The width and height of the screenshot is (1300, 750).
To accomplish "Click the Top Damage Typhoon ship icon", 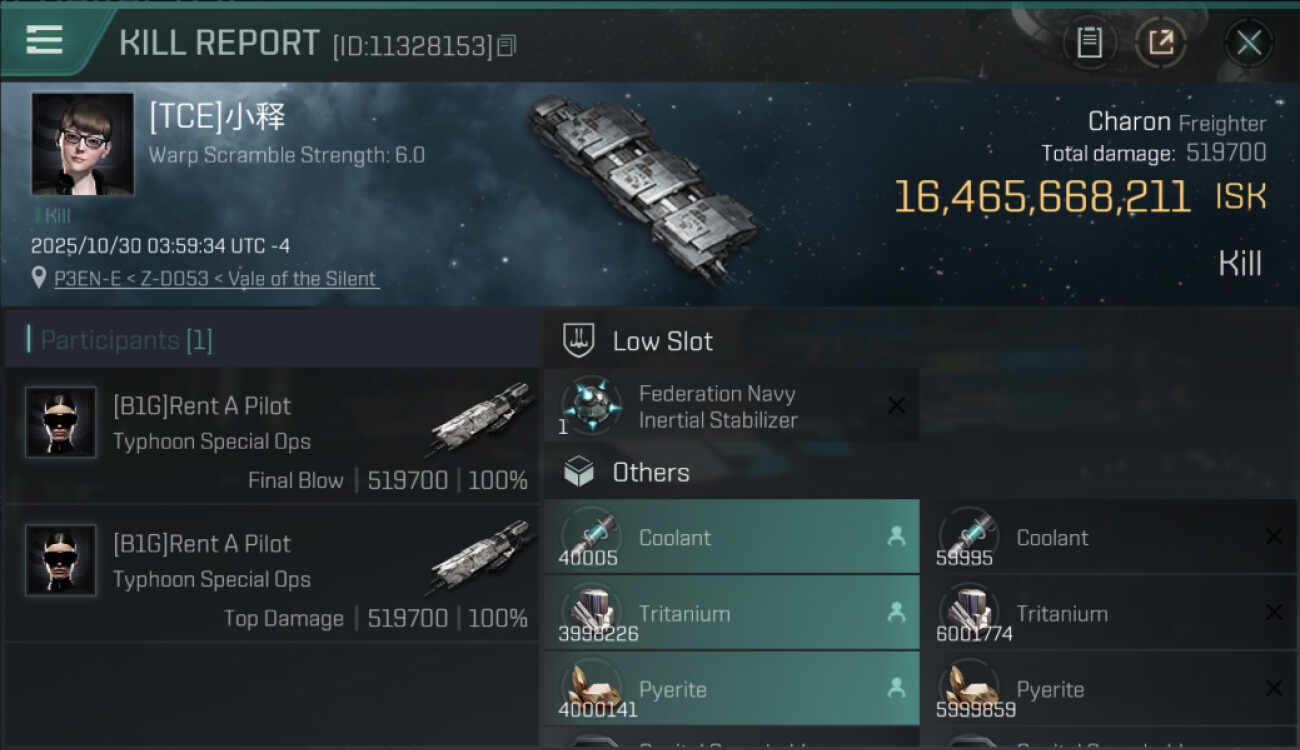I will (484, 554).
